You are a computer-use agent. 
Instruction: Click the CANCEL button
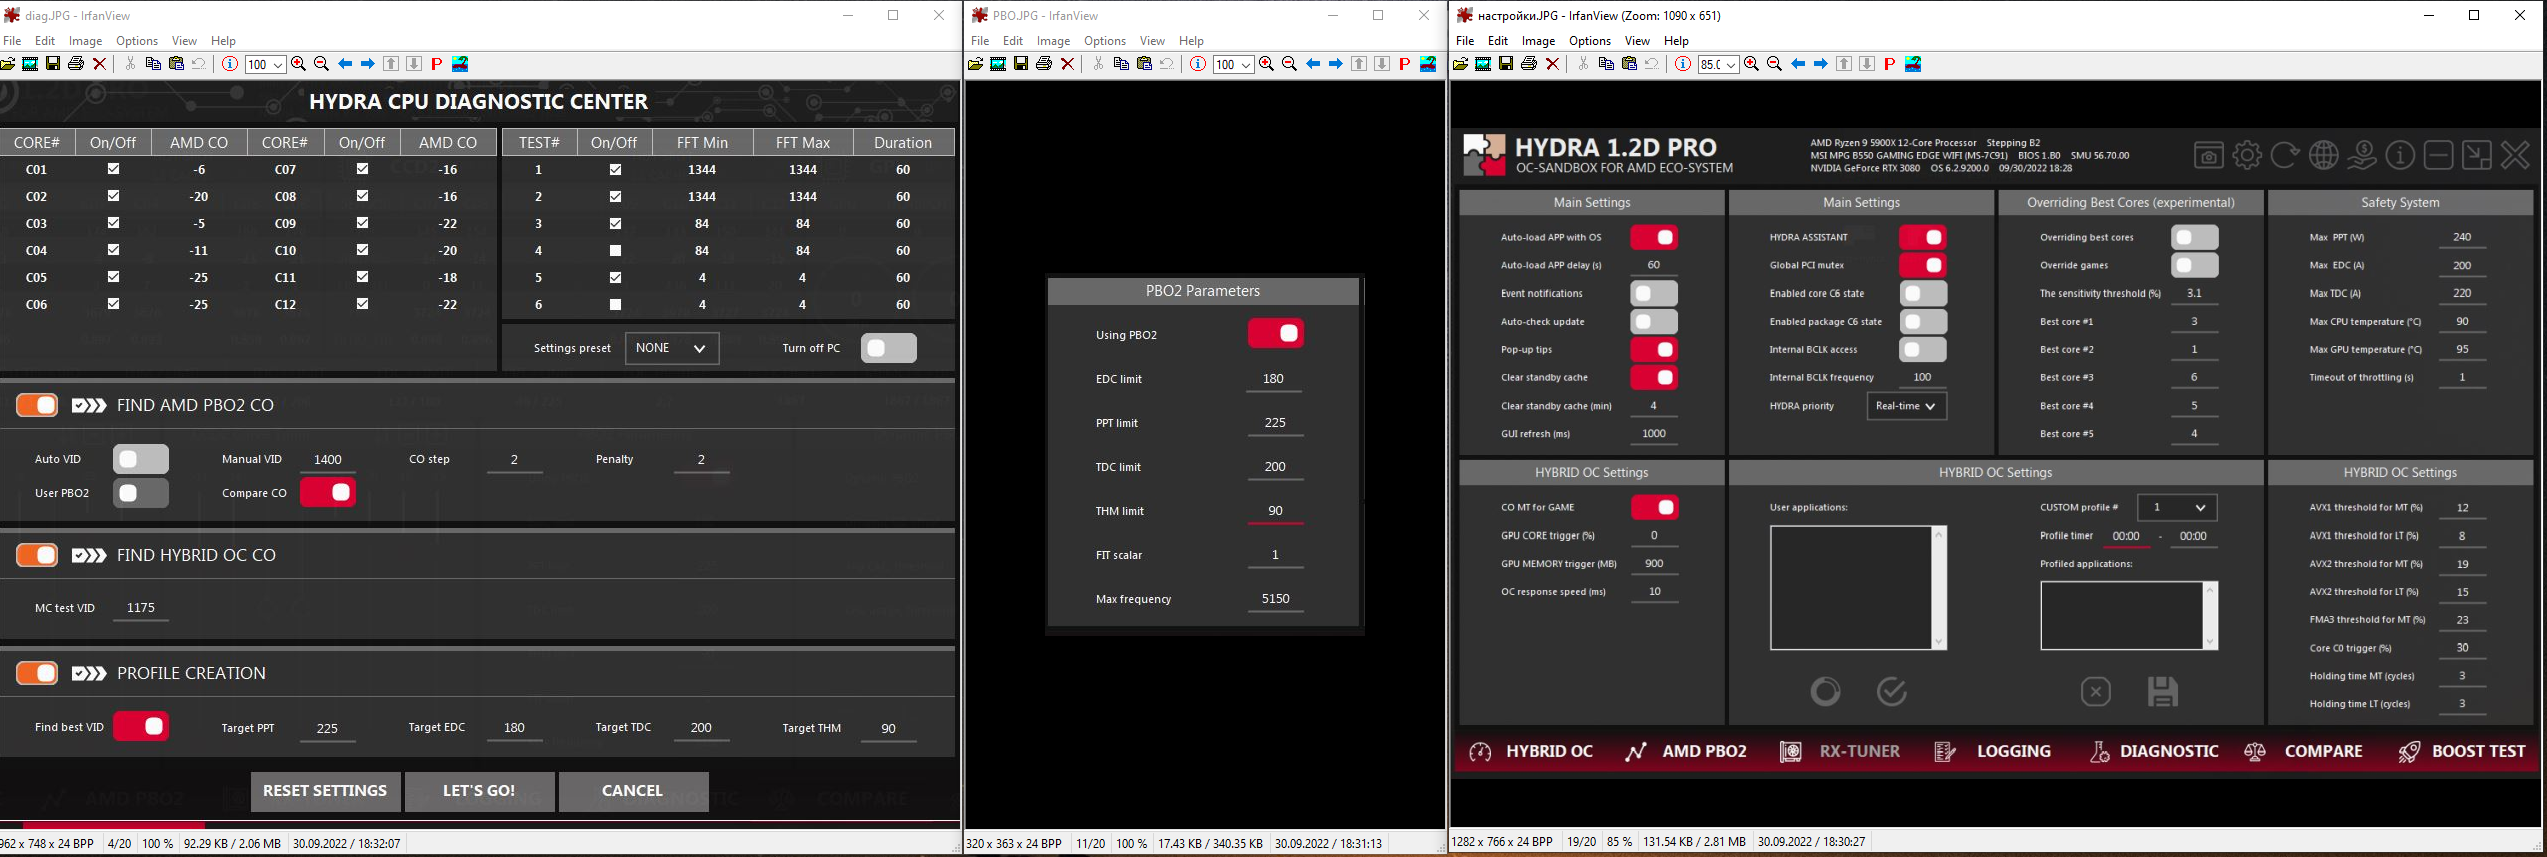coord(633,791)
